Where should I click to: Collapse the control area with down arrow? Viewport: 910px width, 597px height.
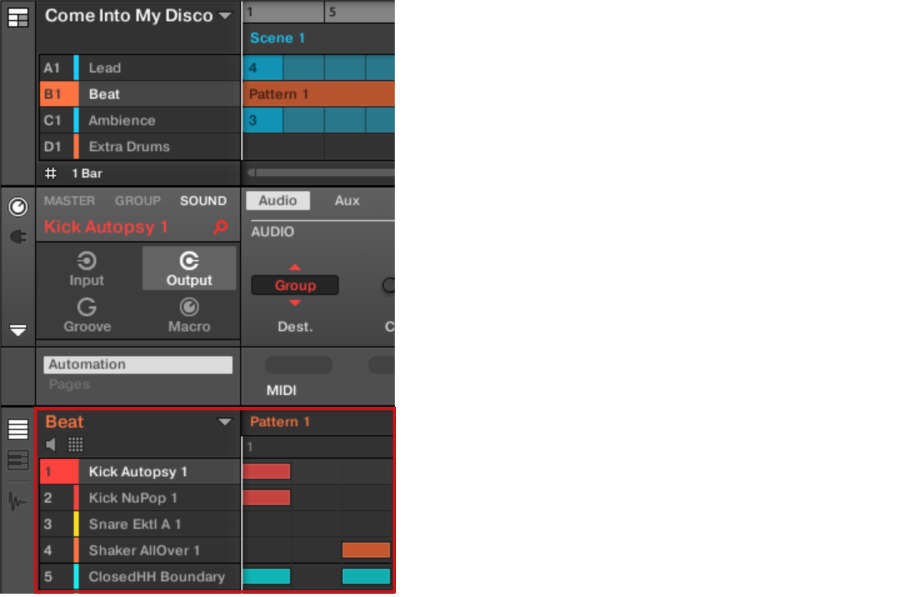[x=18, y=330]
